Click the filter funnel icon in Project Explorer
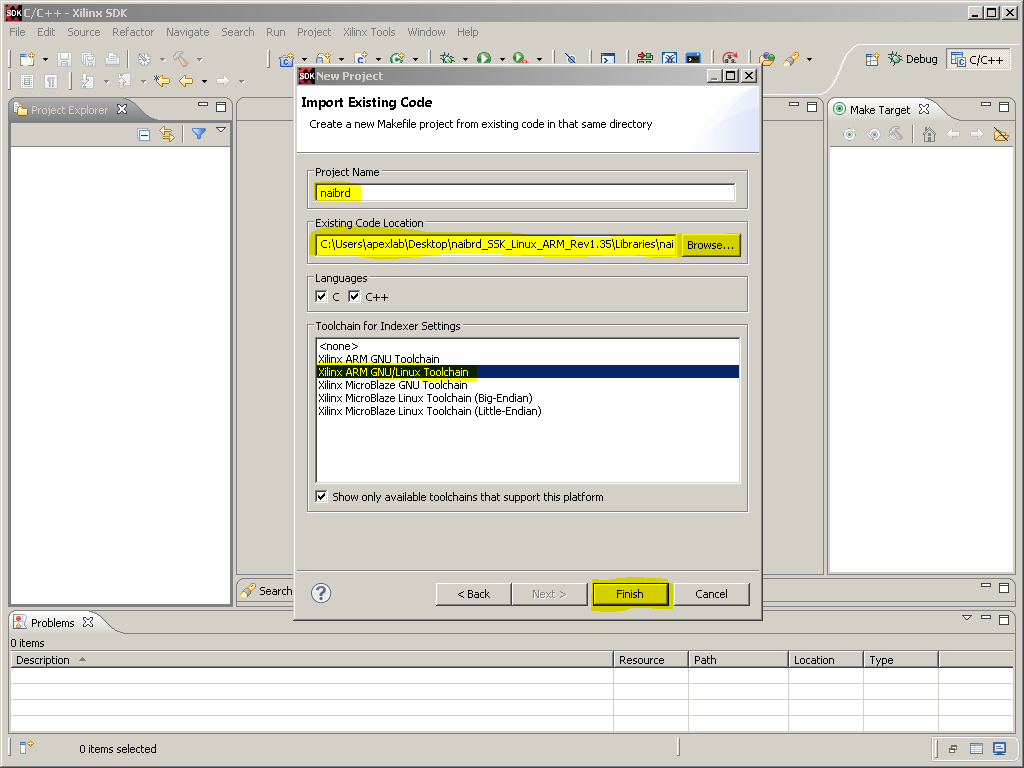1024x768 pixels. pyautogui.click(x=199, y=134)
